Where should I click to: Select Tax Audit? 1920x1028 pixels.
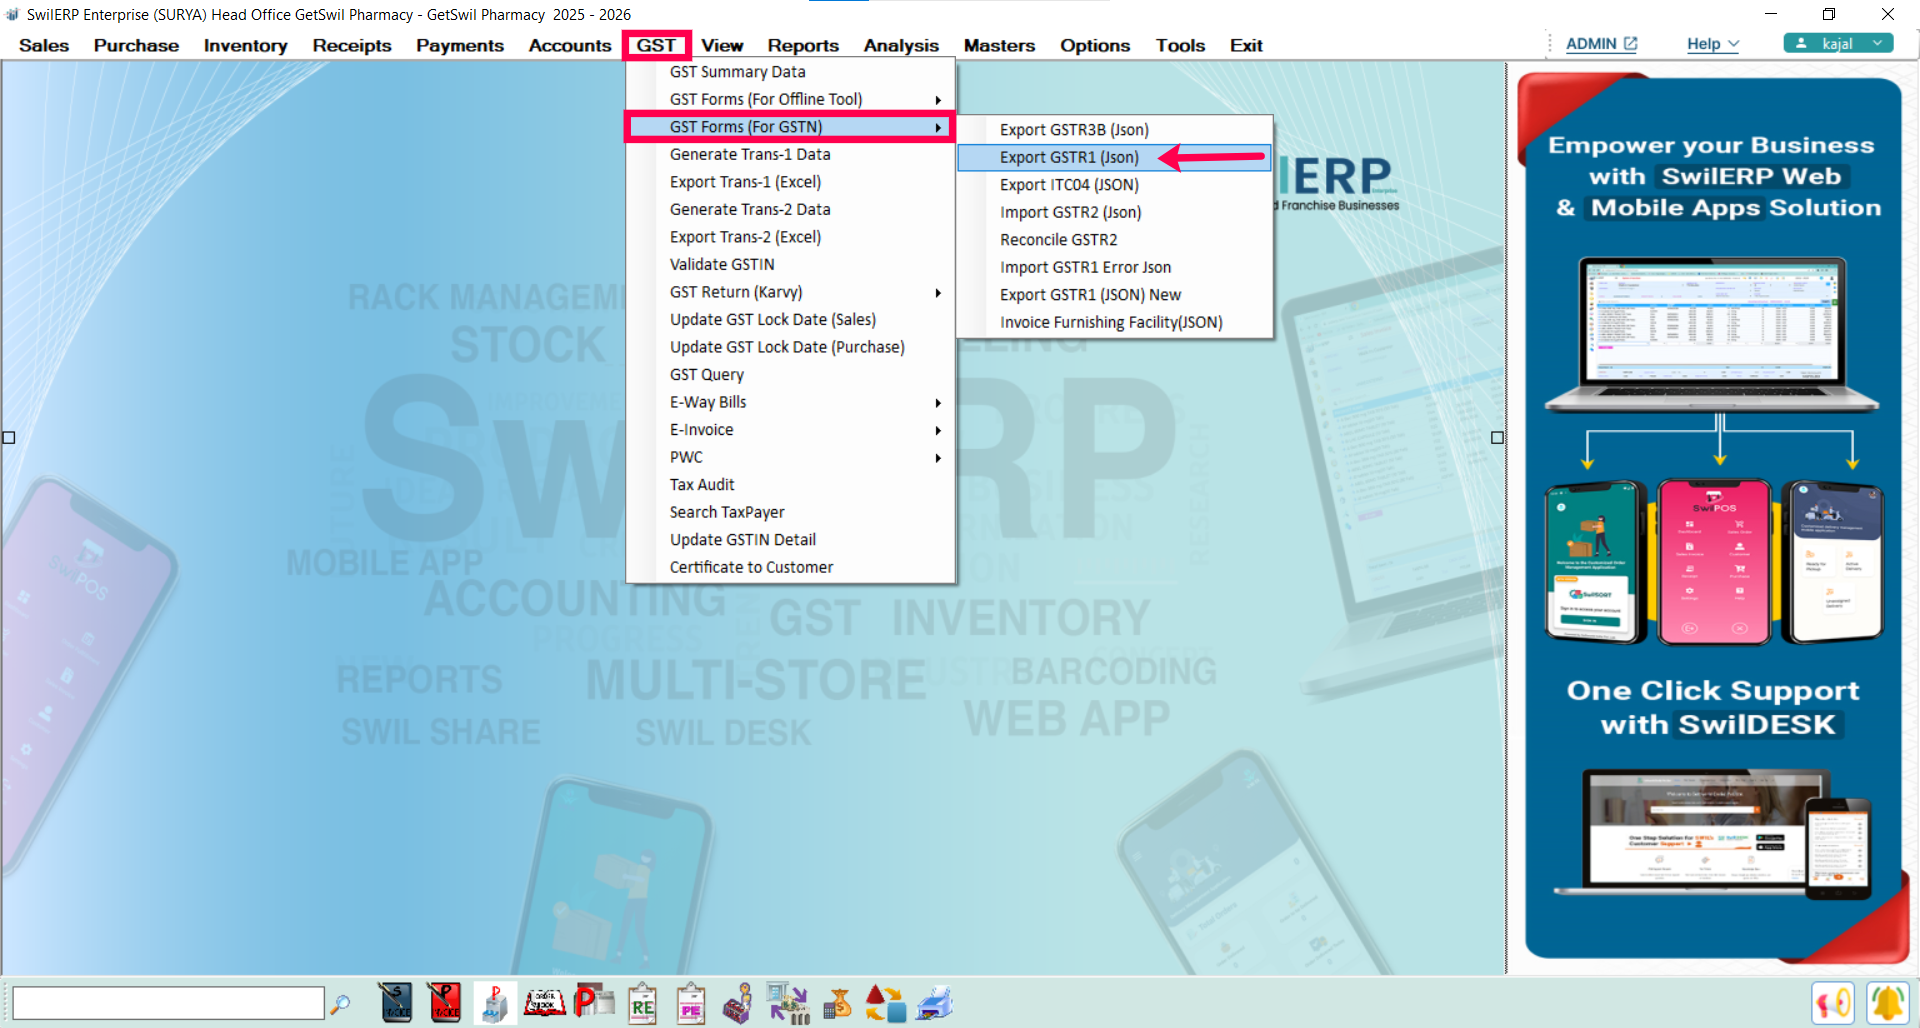tap(791, 485)
